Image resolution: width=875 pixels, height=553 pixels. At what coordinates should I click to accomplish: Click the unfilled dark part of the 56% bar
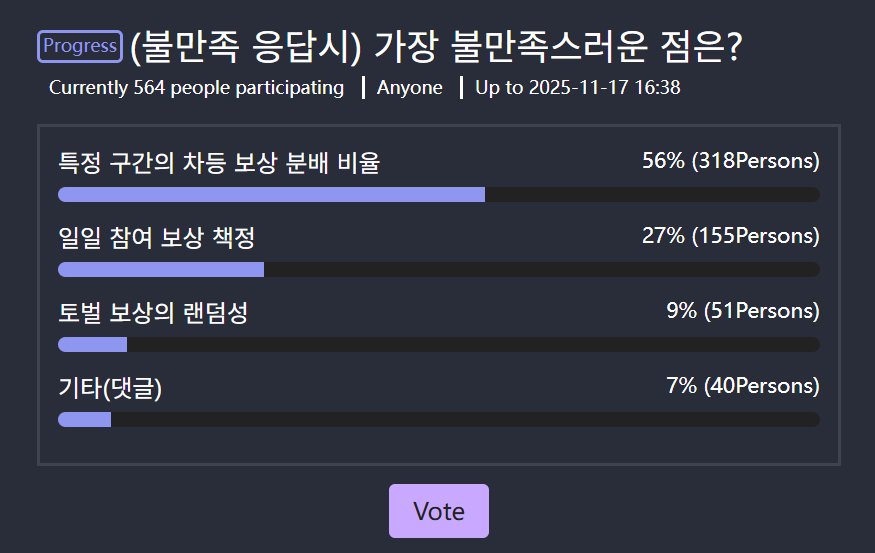click(652, 194)
